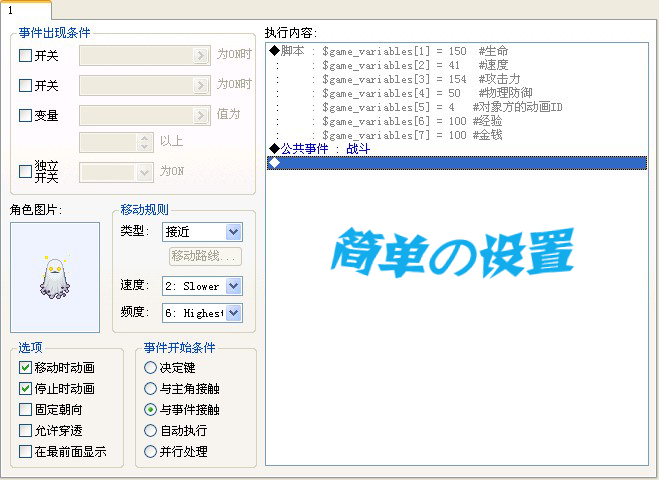The height and width of the screenshot is (480, 659).
Task: Click the first 开关 condition field
Action: [x=145, y=55]
